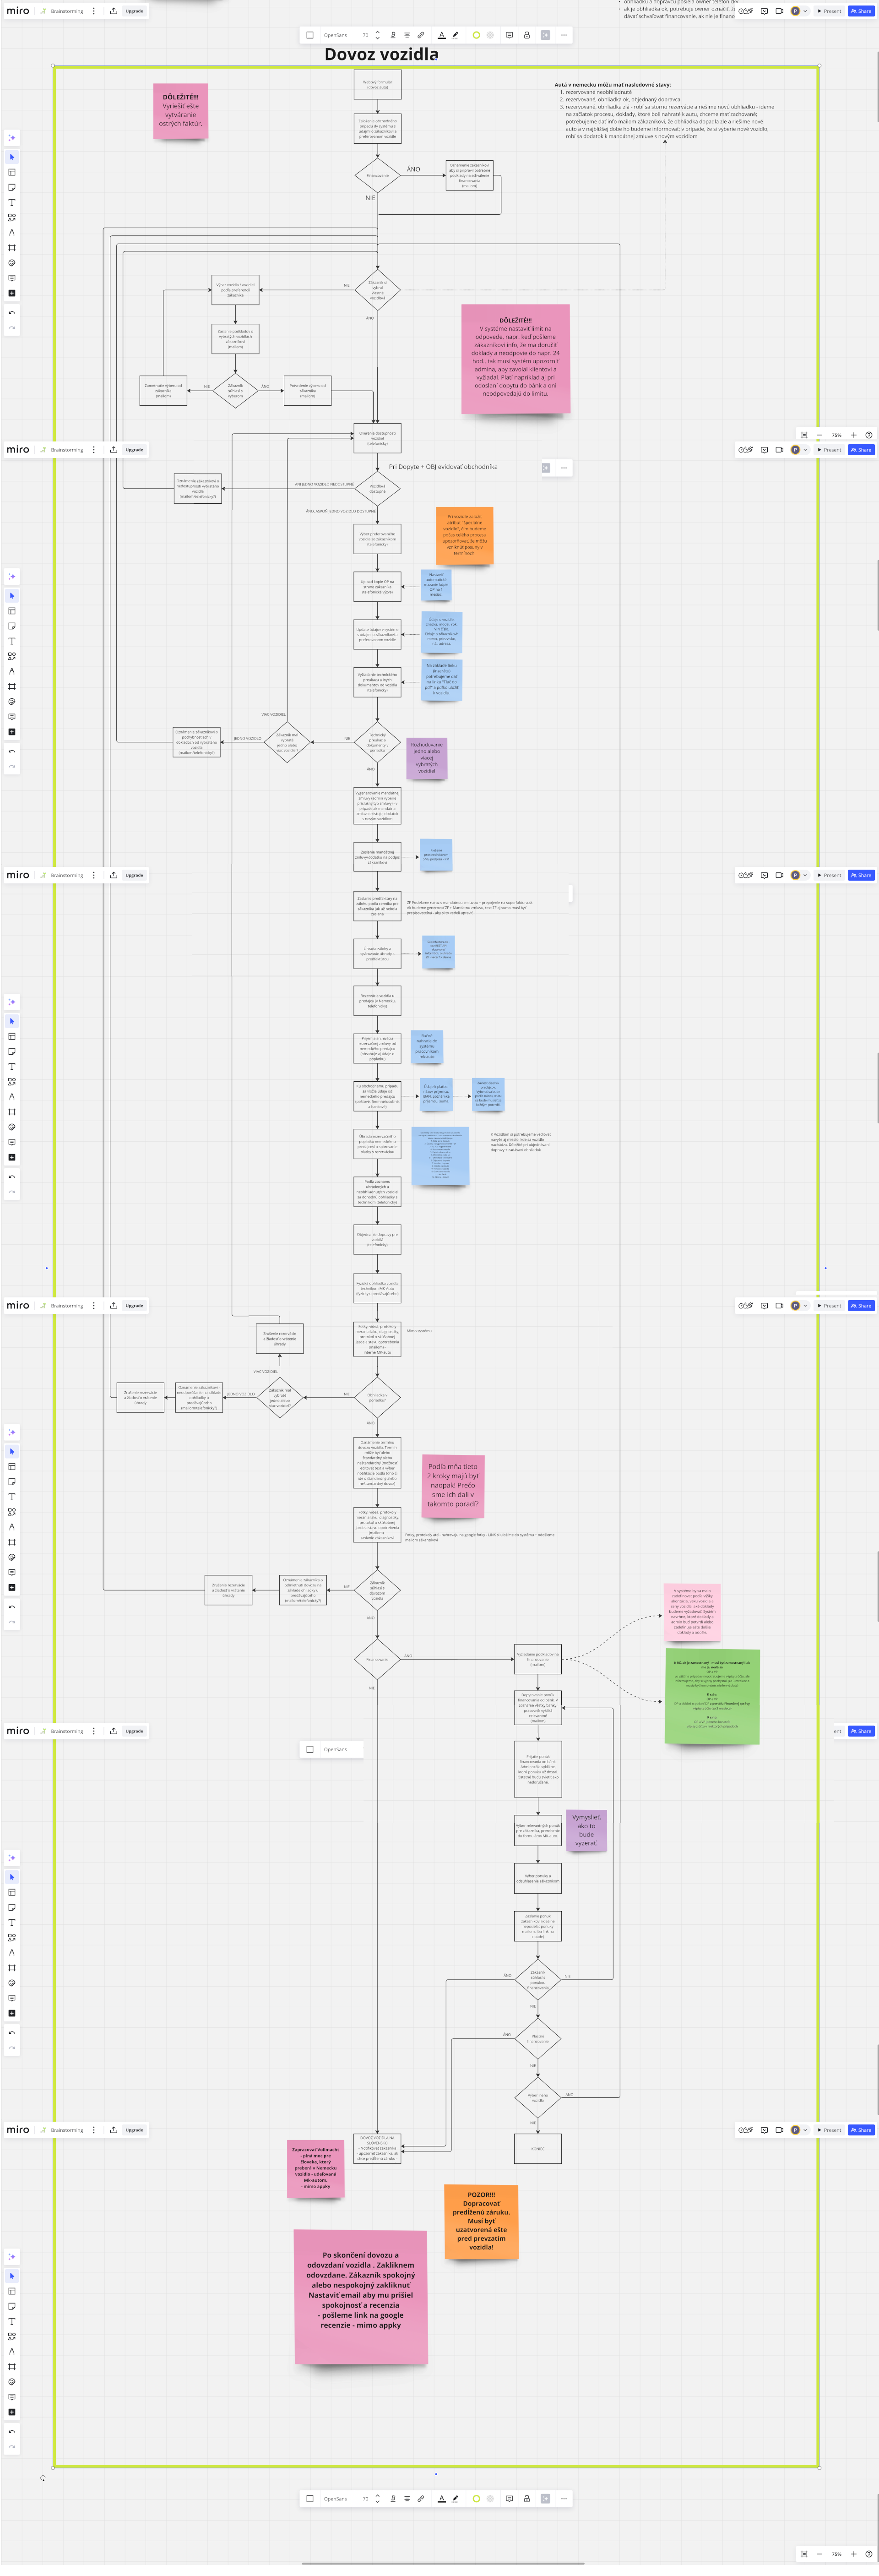The width and height of the screenshot is (879, 2576).
Task: Select the Text tool in topmost left toolbar
Action: [12, 202]
